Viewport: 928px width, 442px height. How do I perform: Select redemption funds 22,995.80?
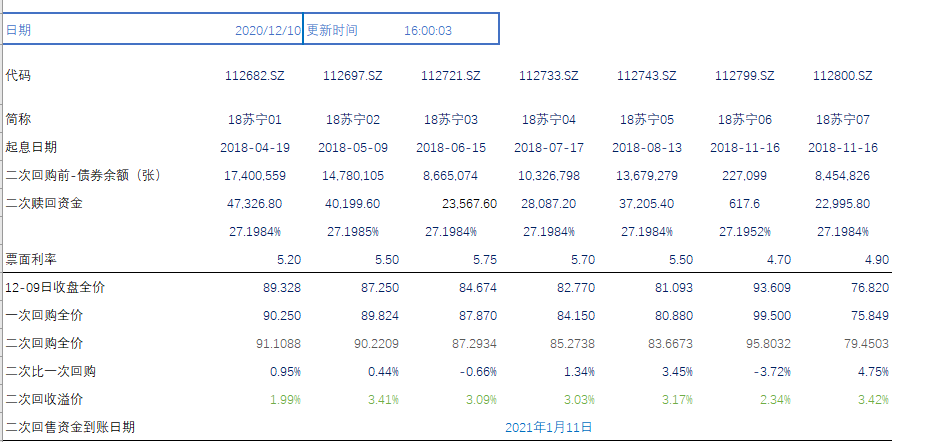pyautogui.click(x=842, y=204)
